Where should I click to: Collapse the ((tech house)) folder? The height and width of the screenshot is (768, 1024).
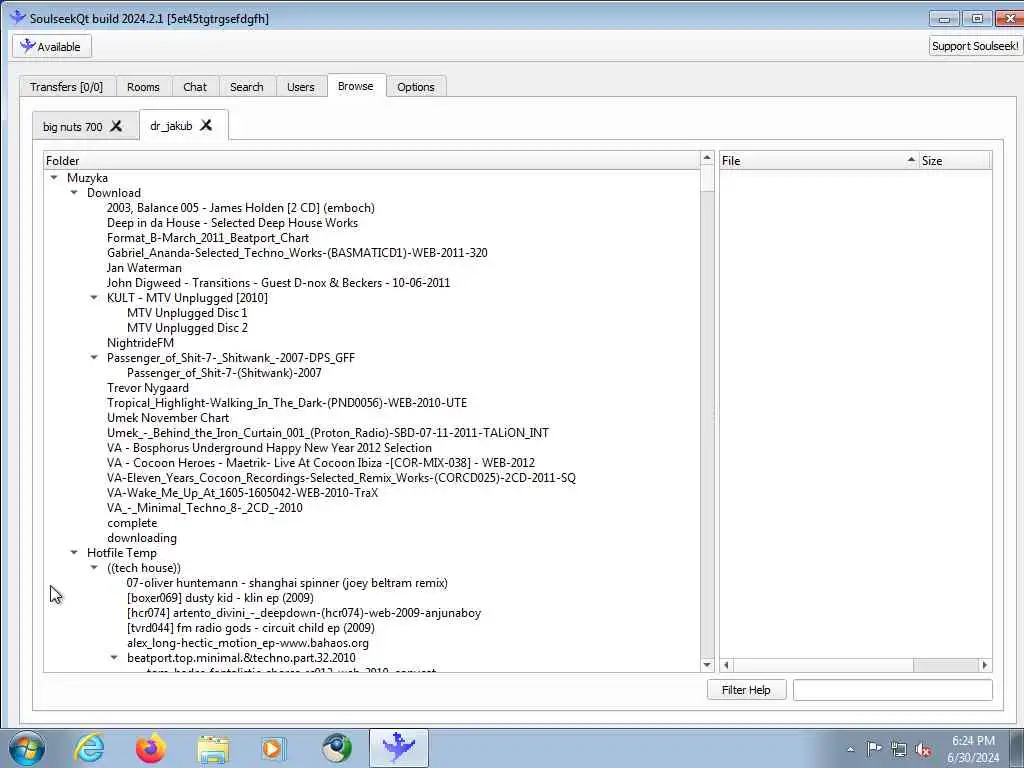[94, 568]
